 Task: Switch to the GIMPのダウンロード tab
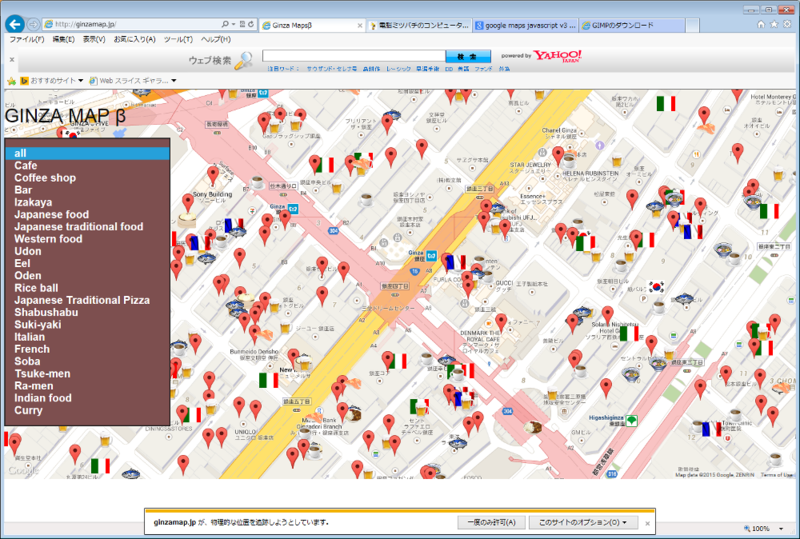click(632, 25)
